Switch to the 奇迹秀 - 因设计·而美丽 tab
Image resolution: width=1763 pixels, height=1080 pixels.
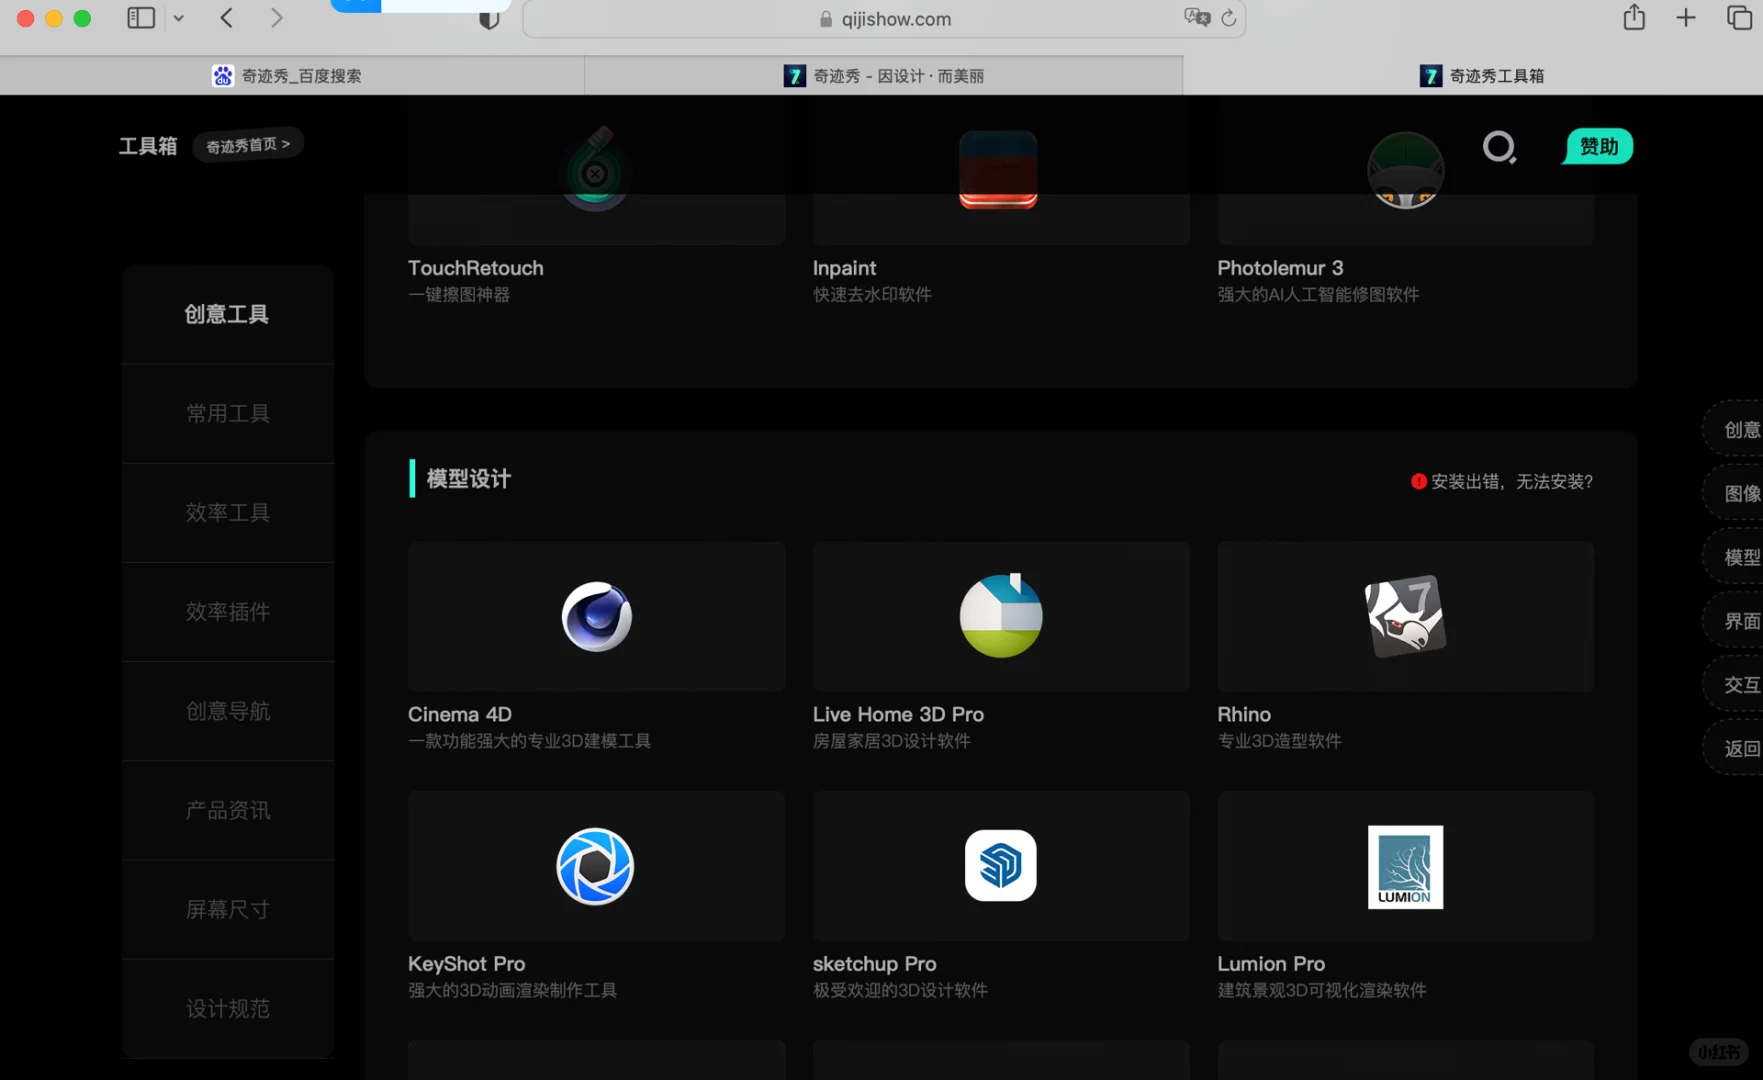(884, 75)
